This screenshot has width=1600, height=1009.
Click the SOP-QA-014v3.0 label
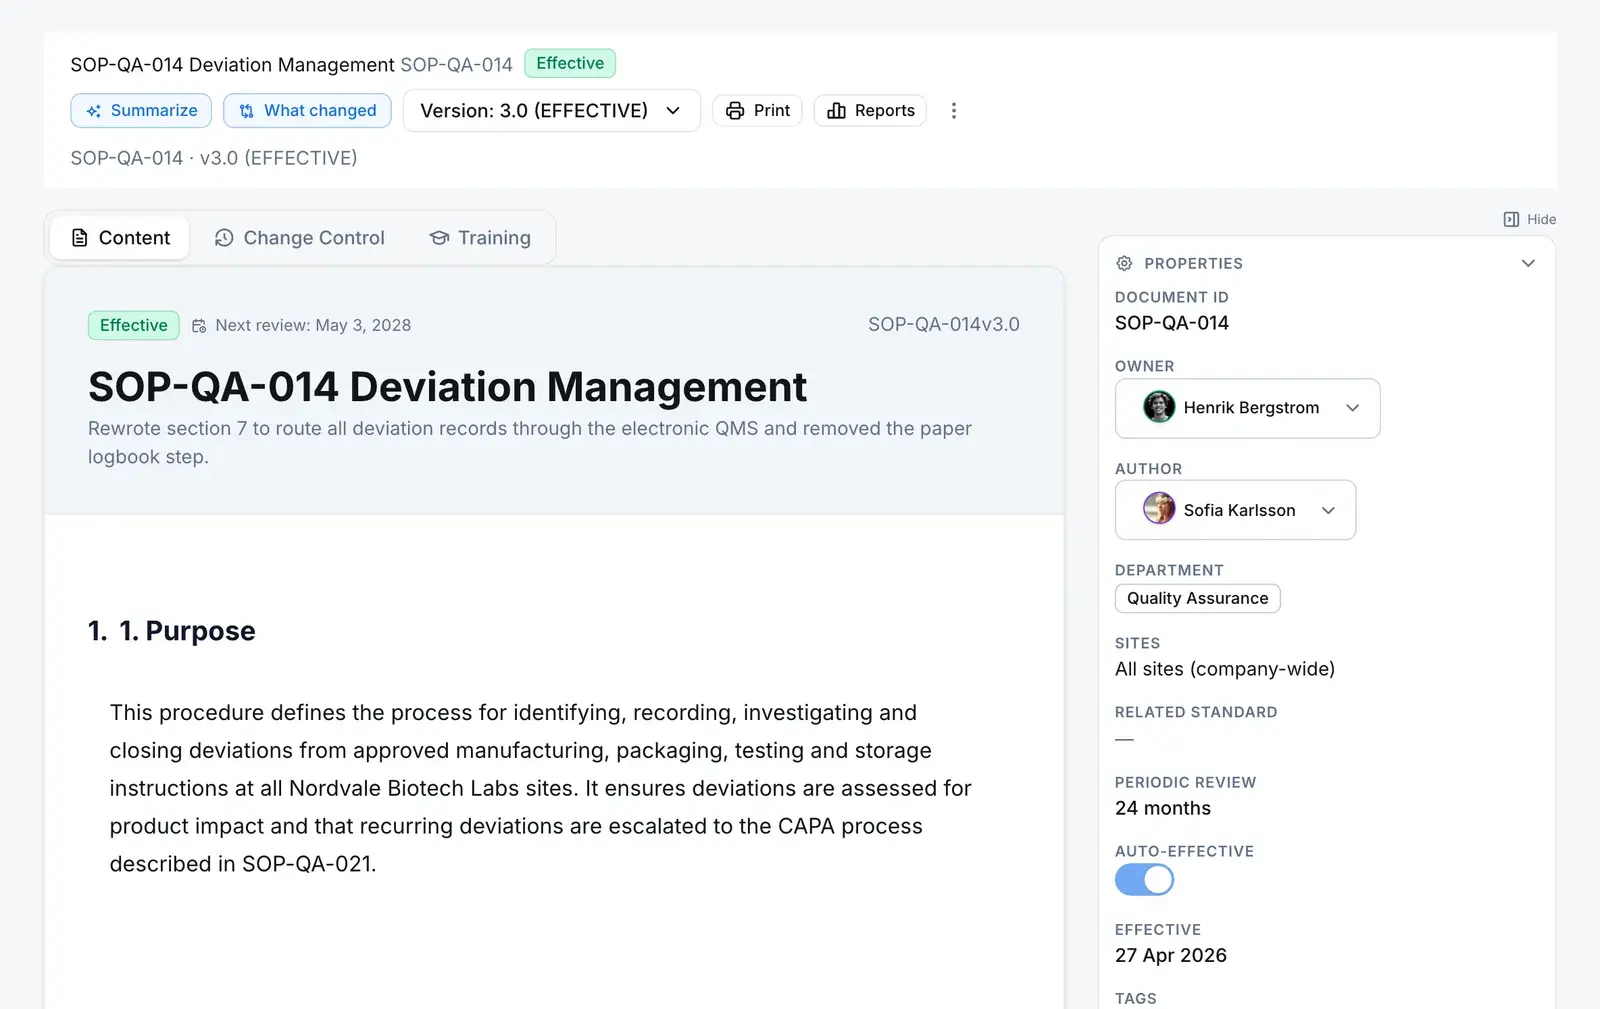tap(944, 324)
